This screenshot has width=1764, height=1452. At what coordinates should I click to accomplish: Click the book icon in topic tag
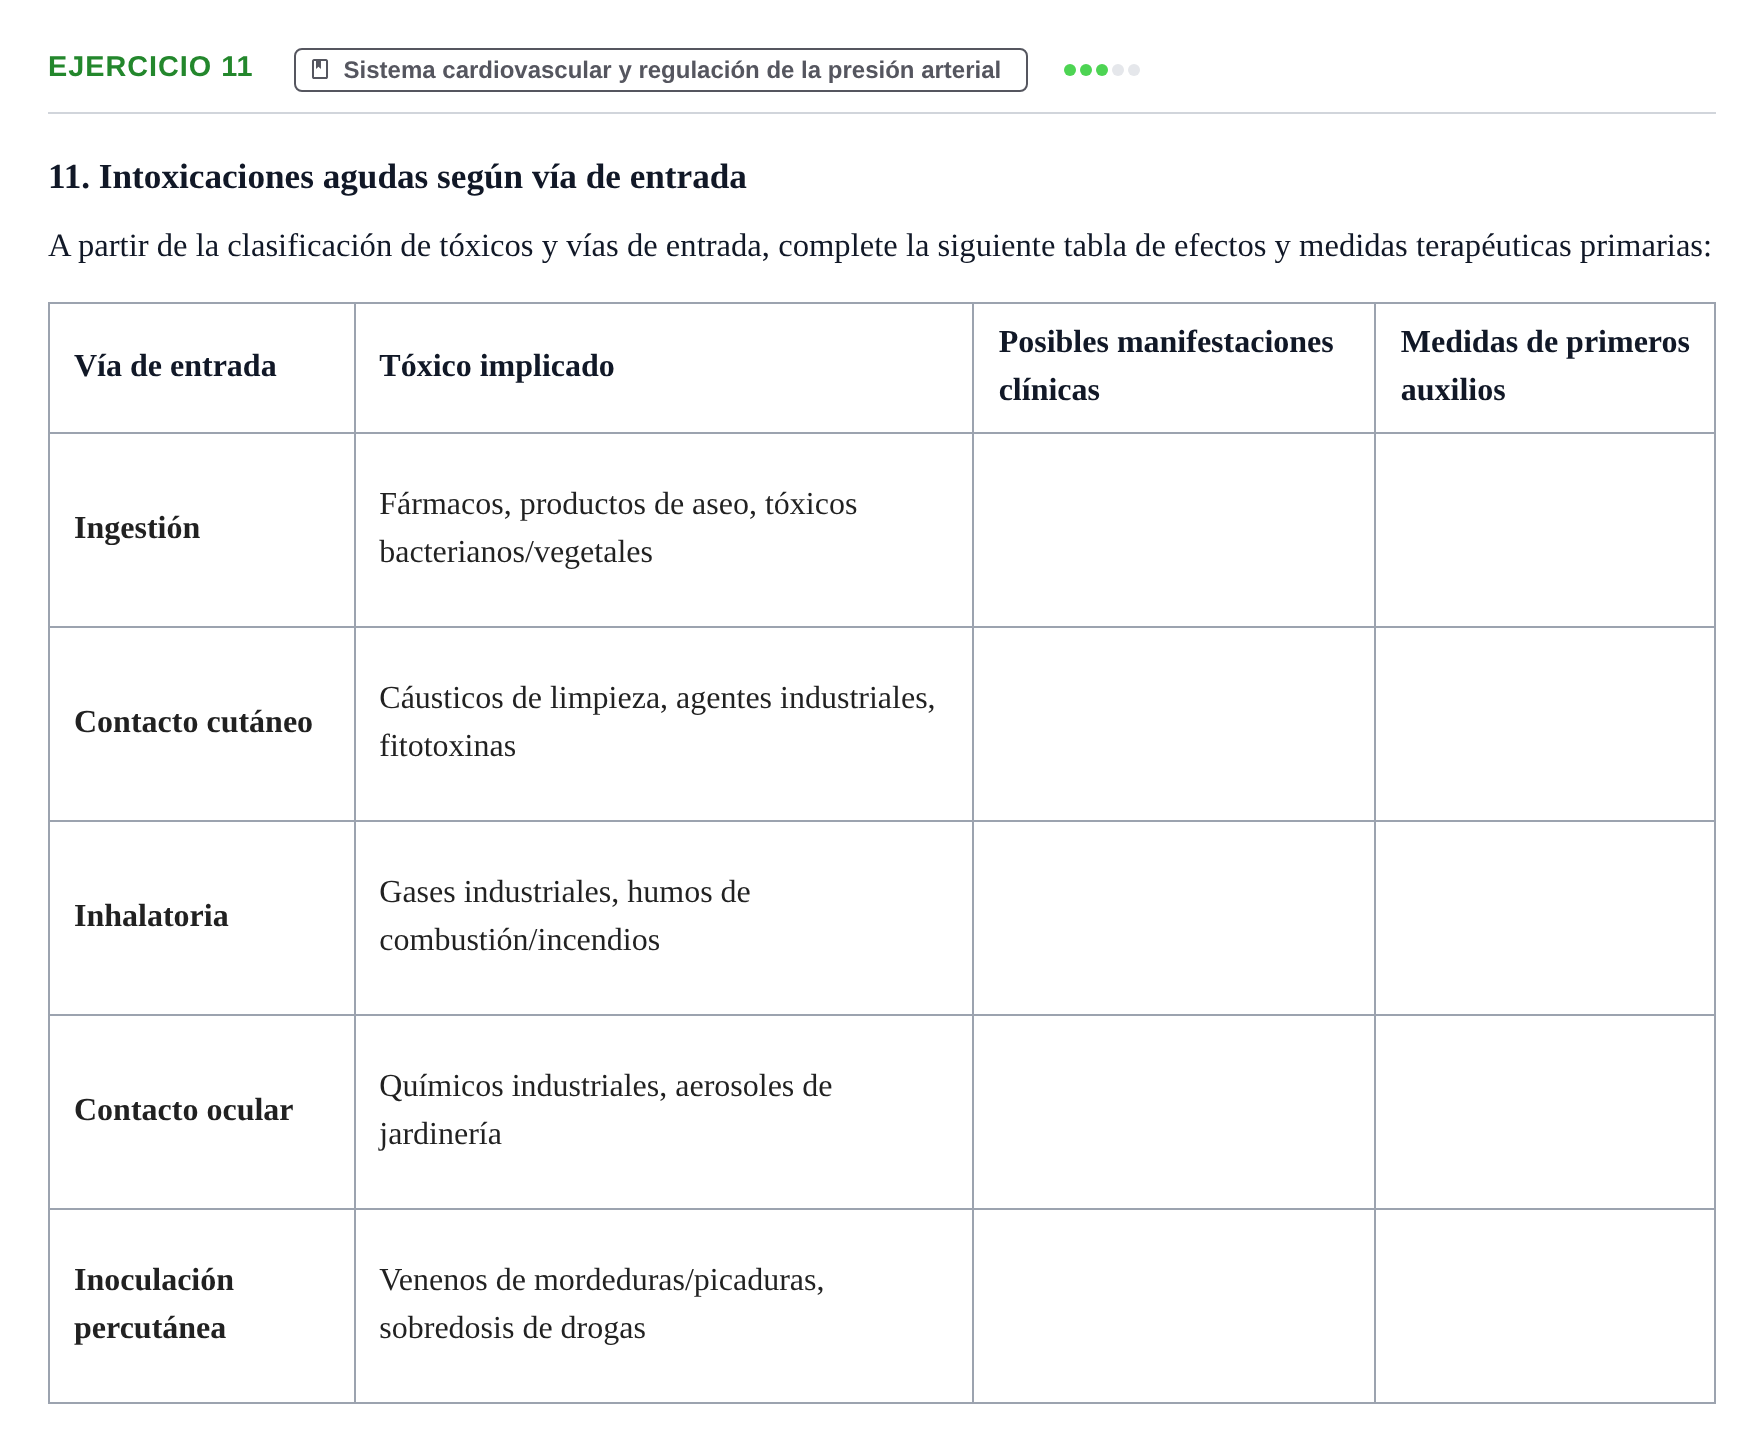pyautogui.click(x=320, y=69)
